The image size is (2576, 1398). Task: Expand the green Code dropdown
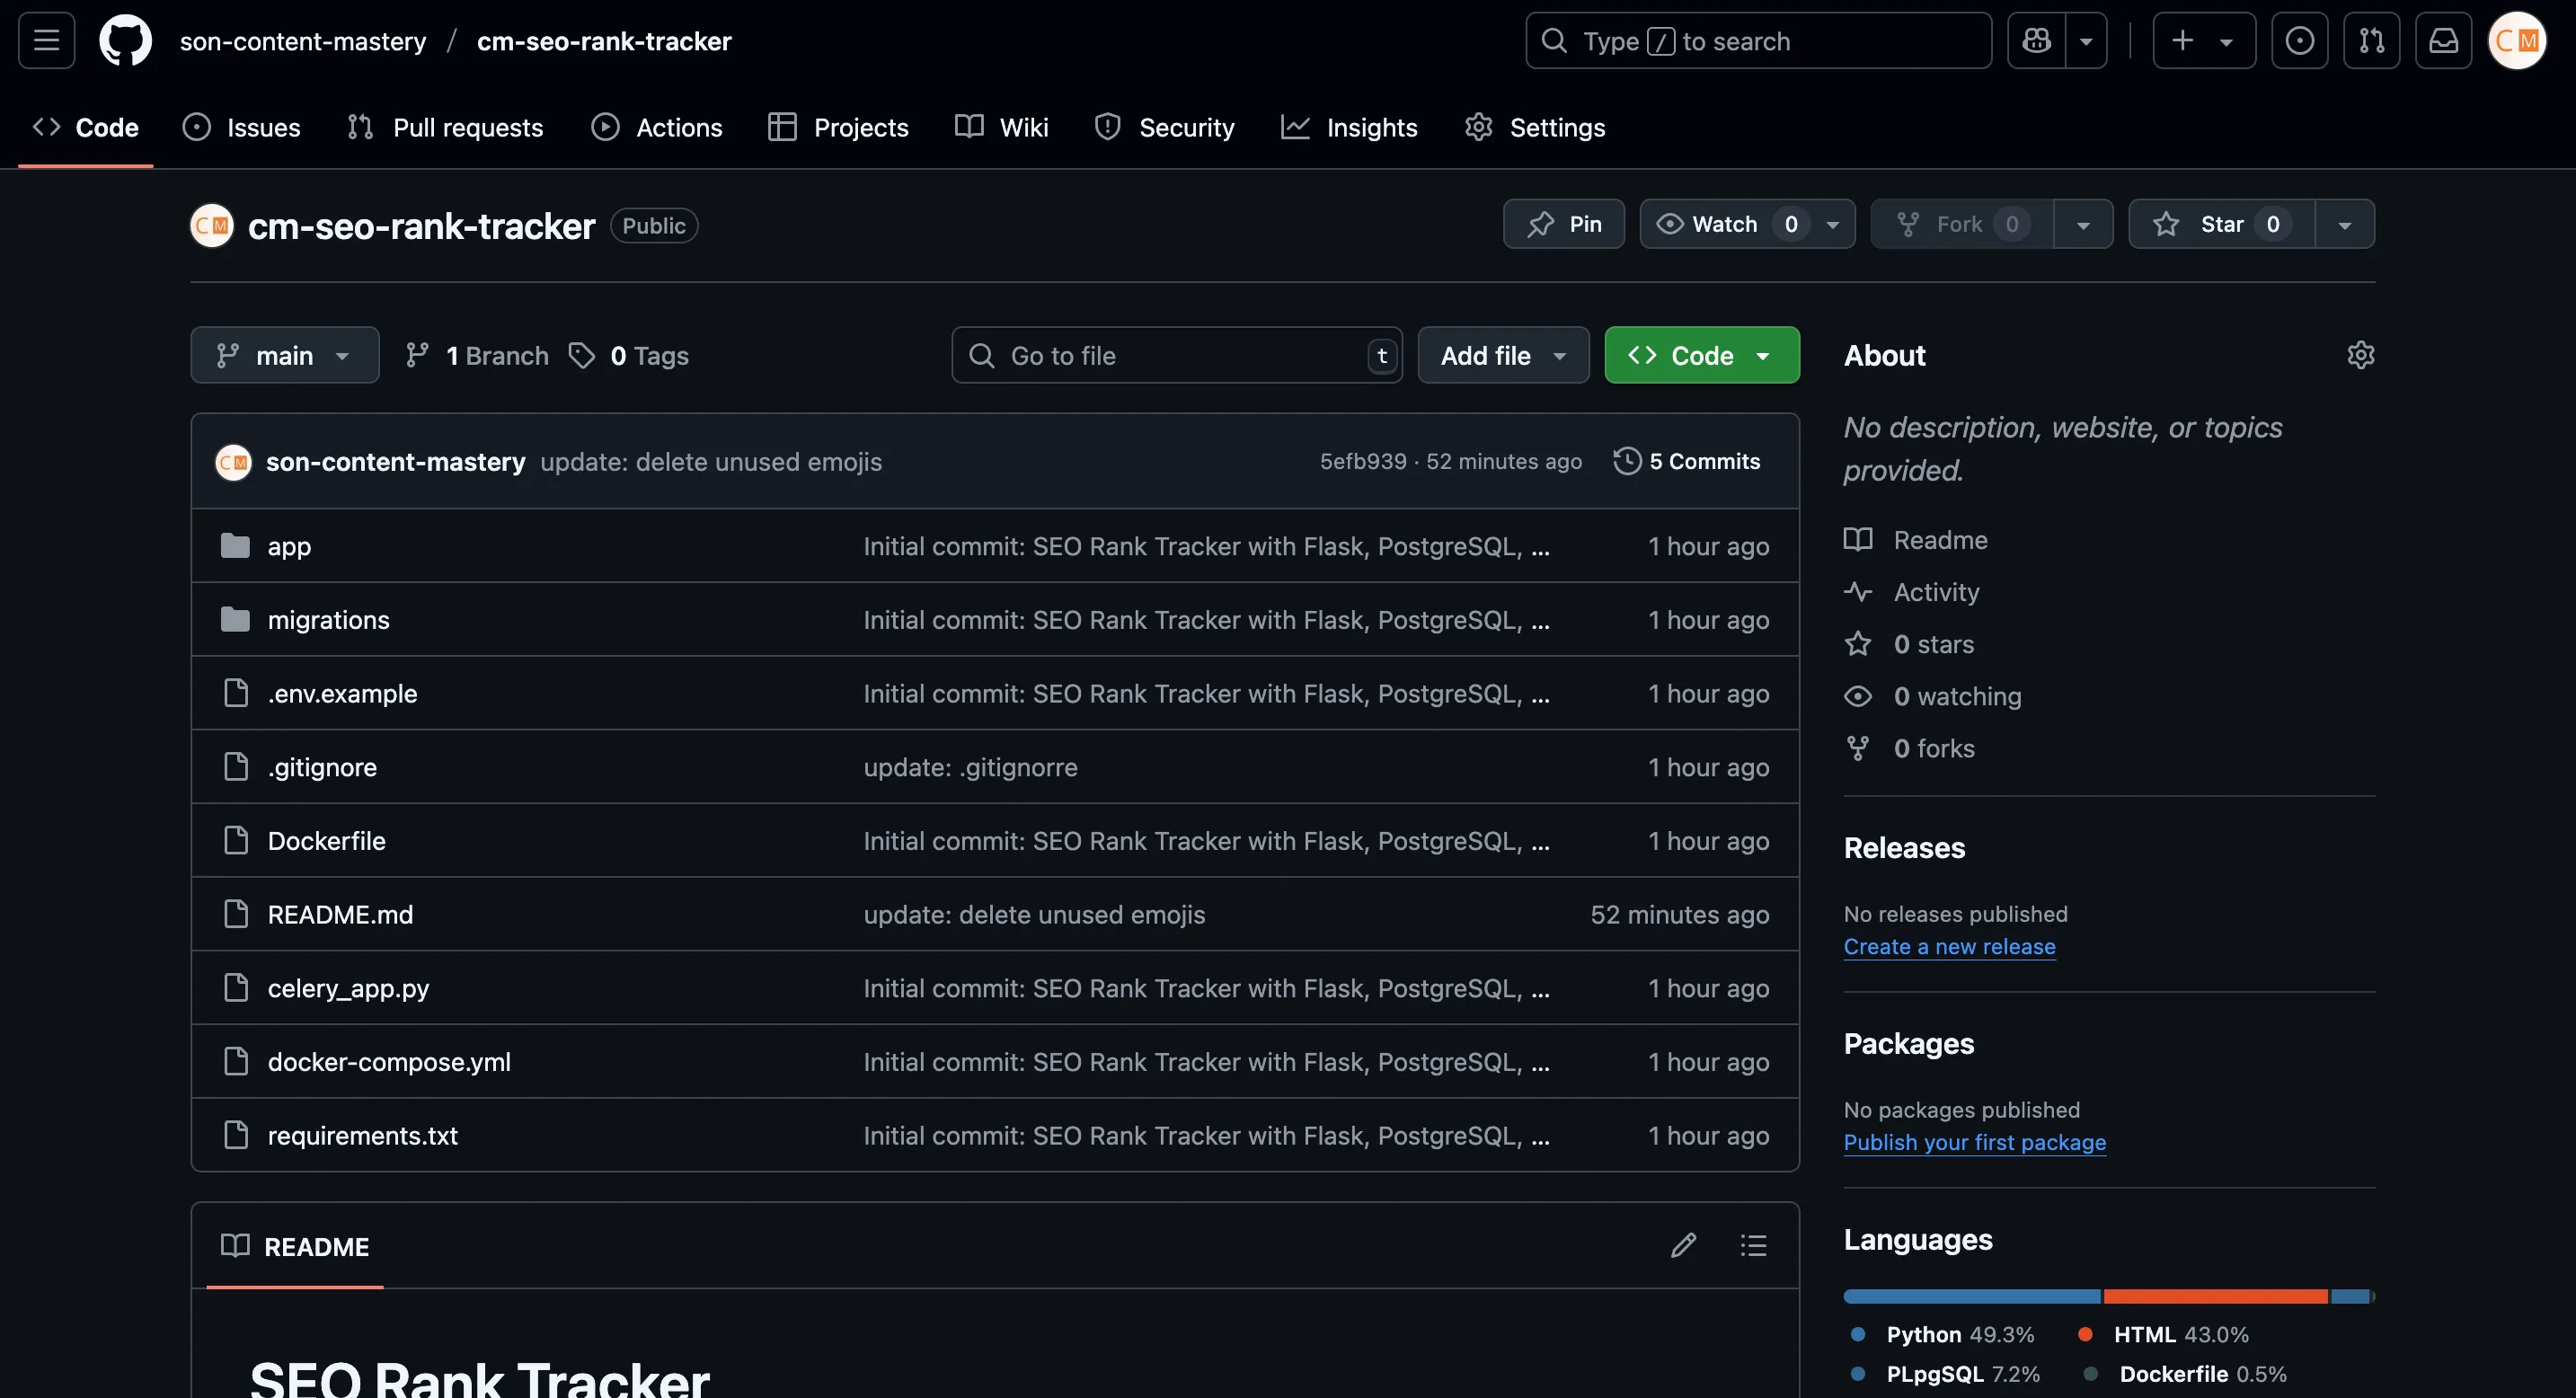tap(1701, 356)
